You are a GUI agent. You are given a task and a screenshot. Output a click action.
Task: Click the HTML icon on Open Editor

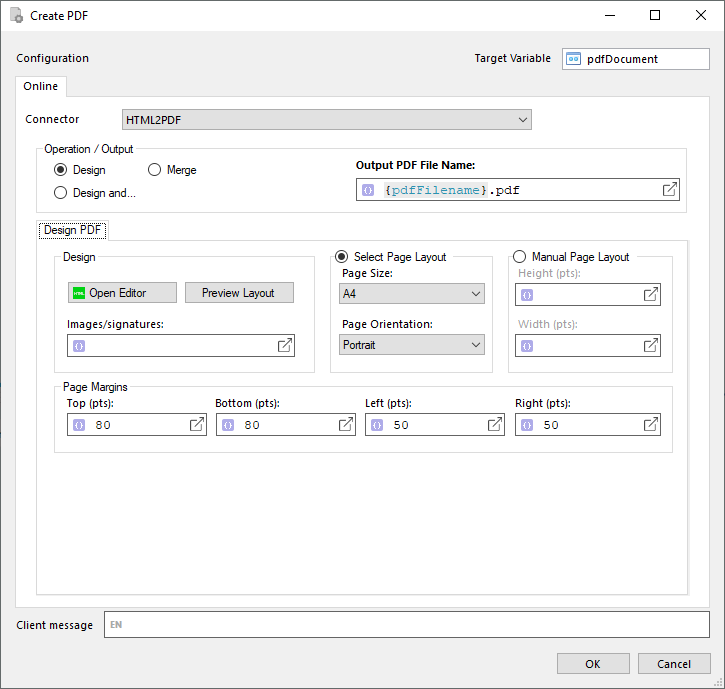(79, 293)
